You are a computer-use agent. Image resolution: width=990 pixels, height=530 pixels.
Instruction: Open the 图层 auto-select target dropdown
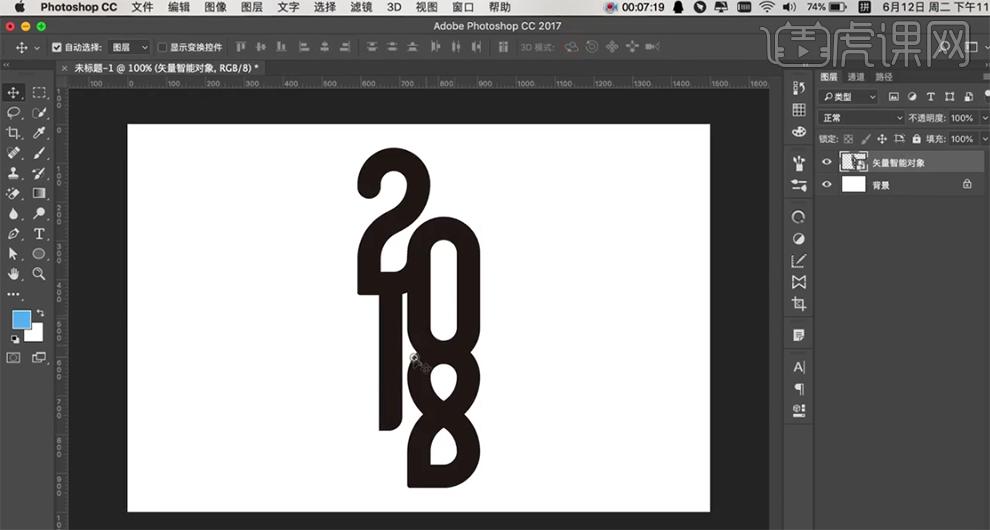tap(129, 47)
